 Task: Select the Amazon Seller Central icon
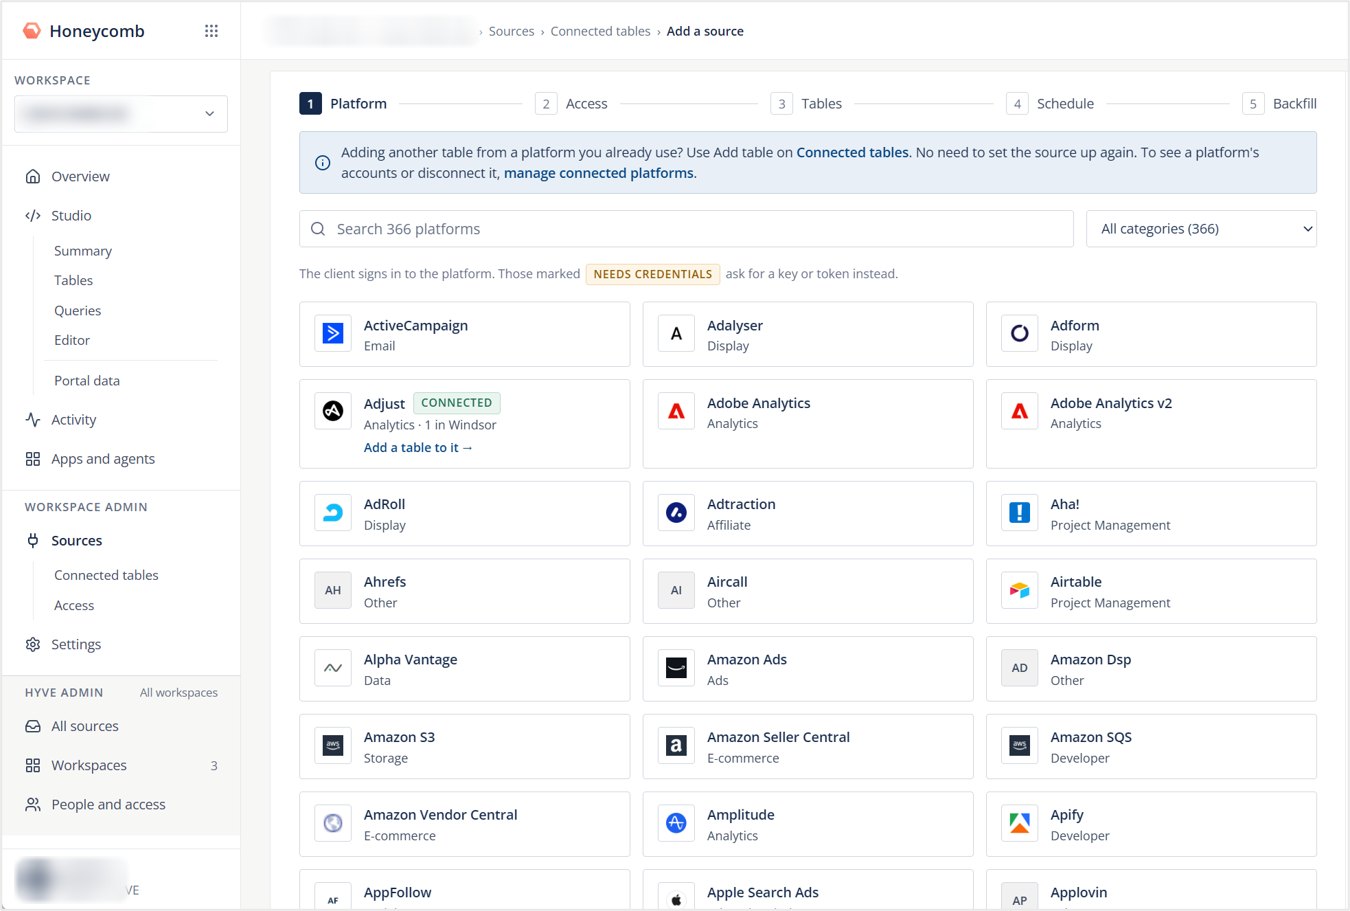676,746
